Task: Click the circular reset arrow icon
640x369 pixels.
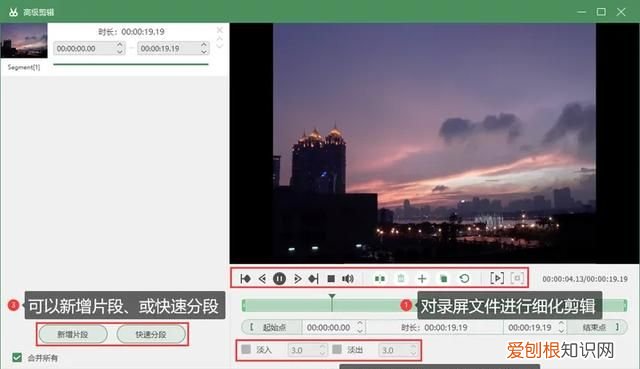Action: 464,279
